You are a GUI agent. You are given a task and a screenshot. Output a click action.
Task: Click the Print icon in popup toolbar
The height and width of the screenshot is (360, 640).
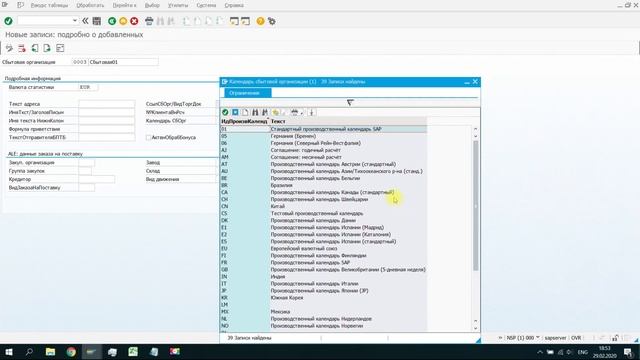[294, 112]
